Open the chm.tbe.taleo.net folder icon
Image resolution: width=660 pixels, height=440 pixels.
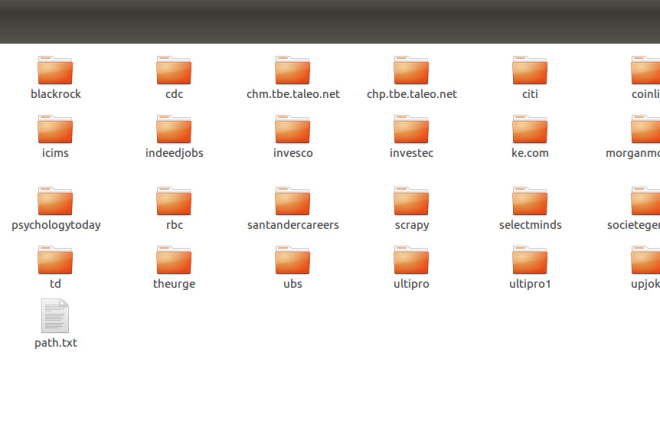tap(293, 70)
